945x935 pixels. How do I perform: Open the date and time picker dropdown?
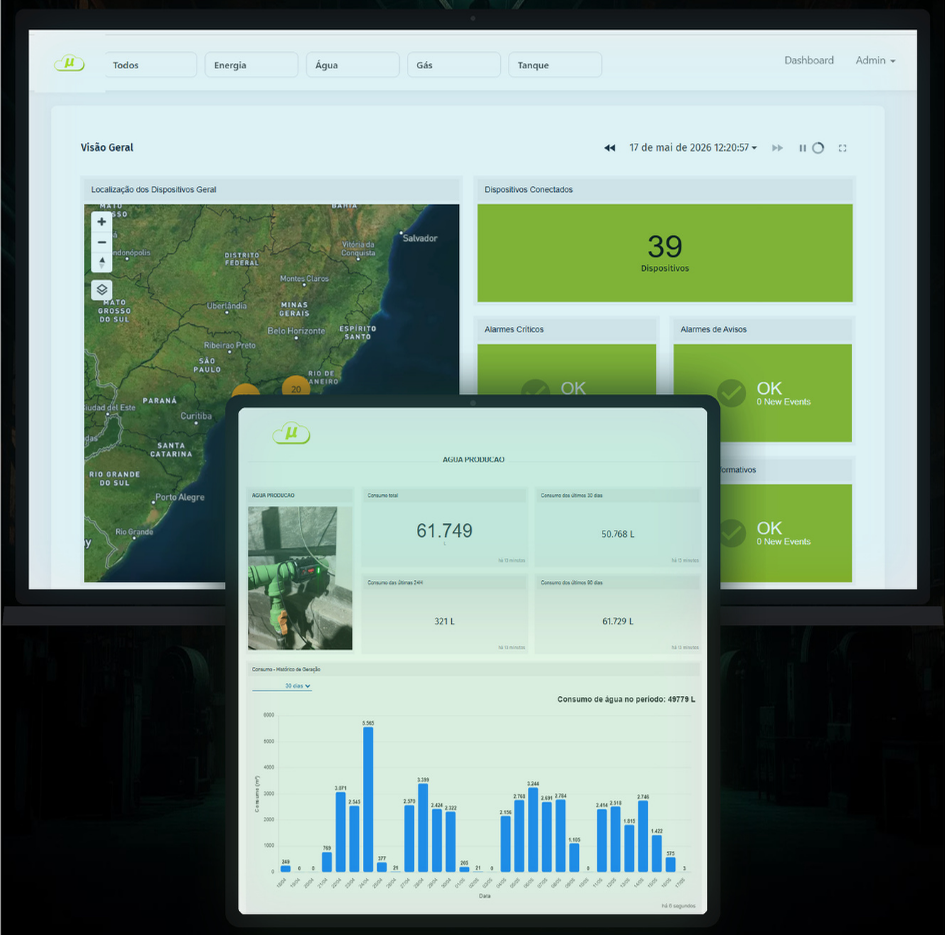point(693,148)
